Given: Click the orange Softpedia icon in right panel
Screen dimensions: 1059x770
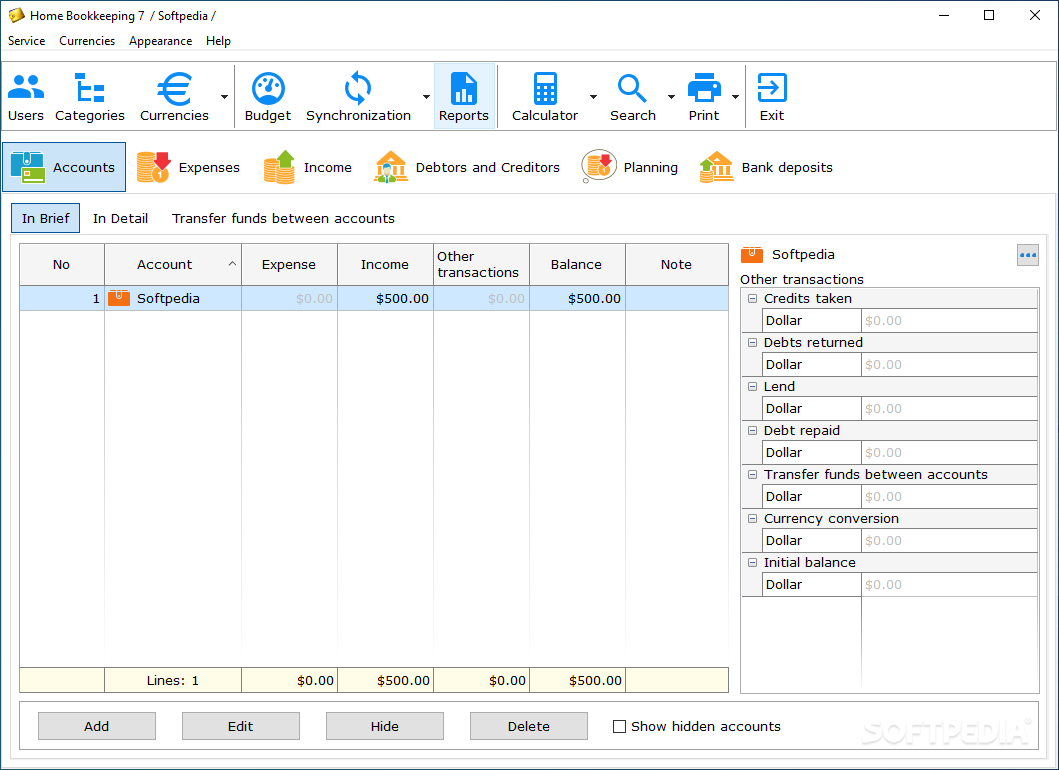Looking at the screenshot, I should (752, 255).
